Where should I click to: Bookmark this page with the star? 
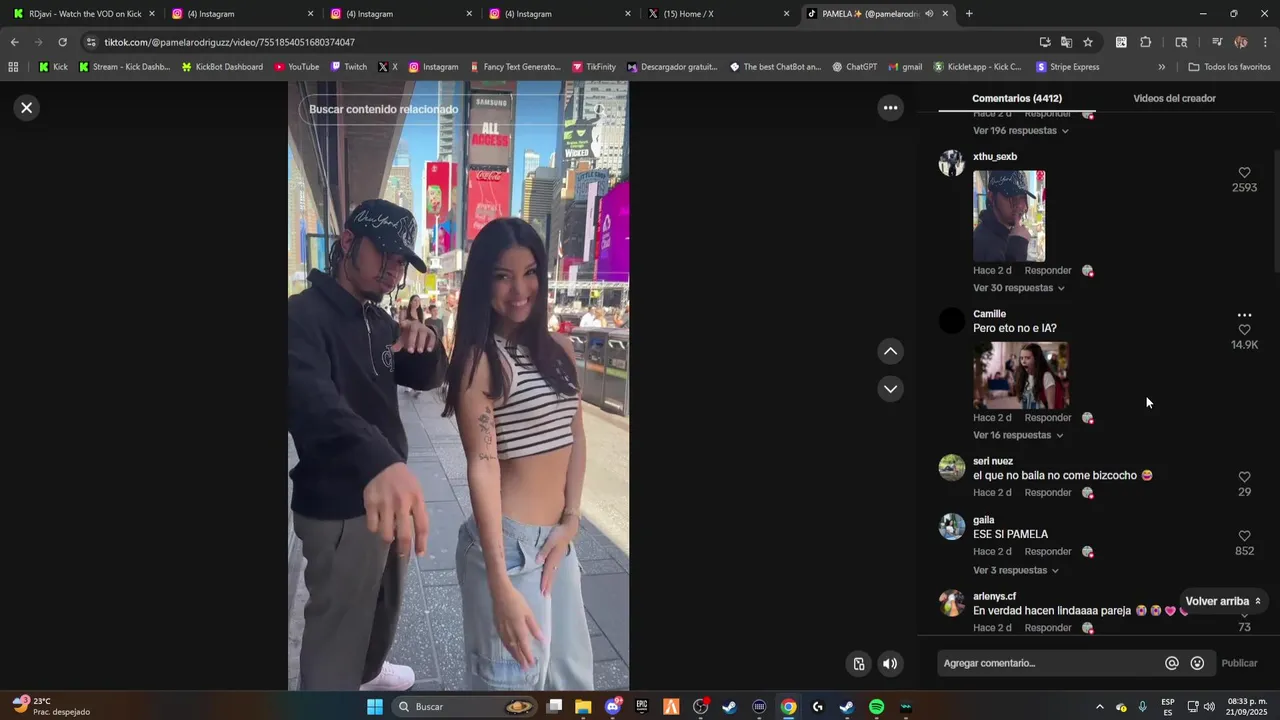coord(1088,42)
